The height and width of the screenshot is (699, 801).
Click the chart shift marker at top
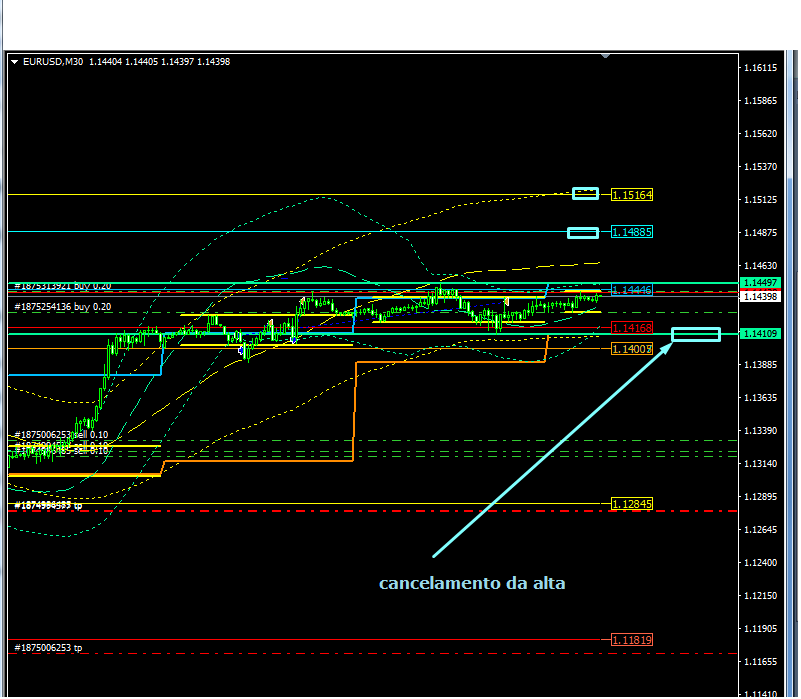coord(604,58)
